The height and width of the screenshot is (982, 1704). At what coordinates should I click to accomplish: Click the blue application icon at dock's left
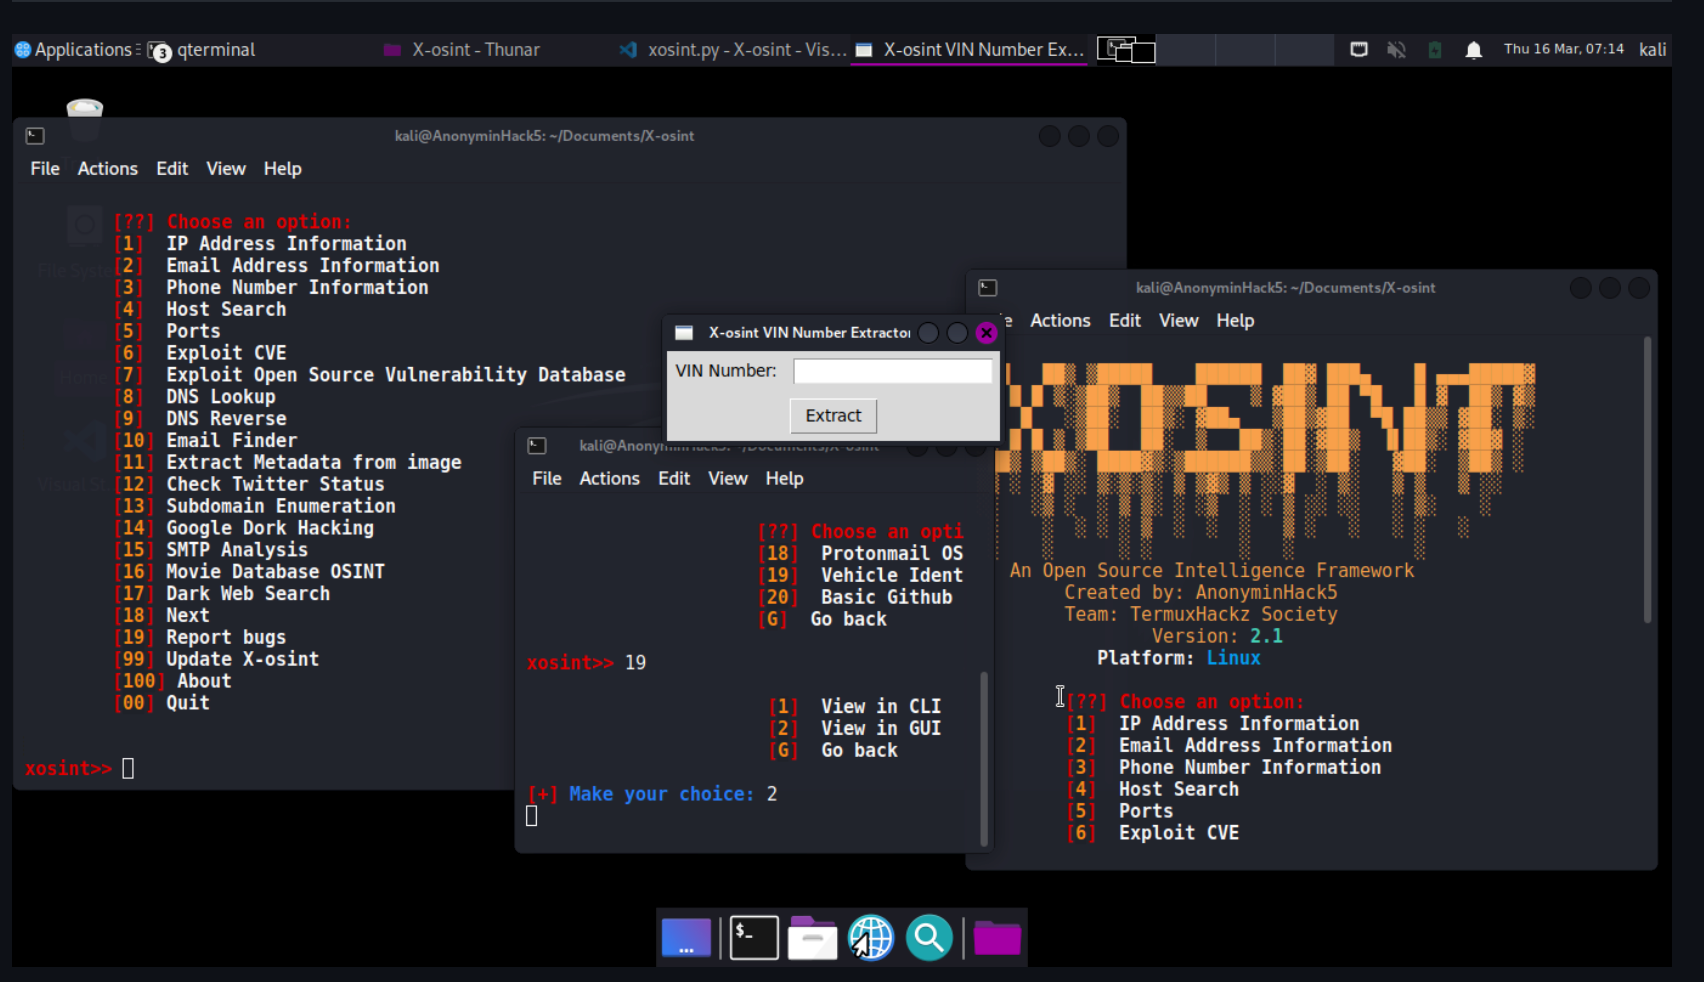coord(686,938)
